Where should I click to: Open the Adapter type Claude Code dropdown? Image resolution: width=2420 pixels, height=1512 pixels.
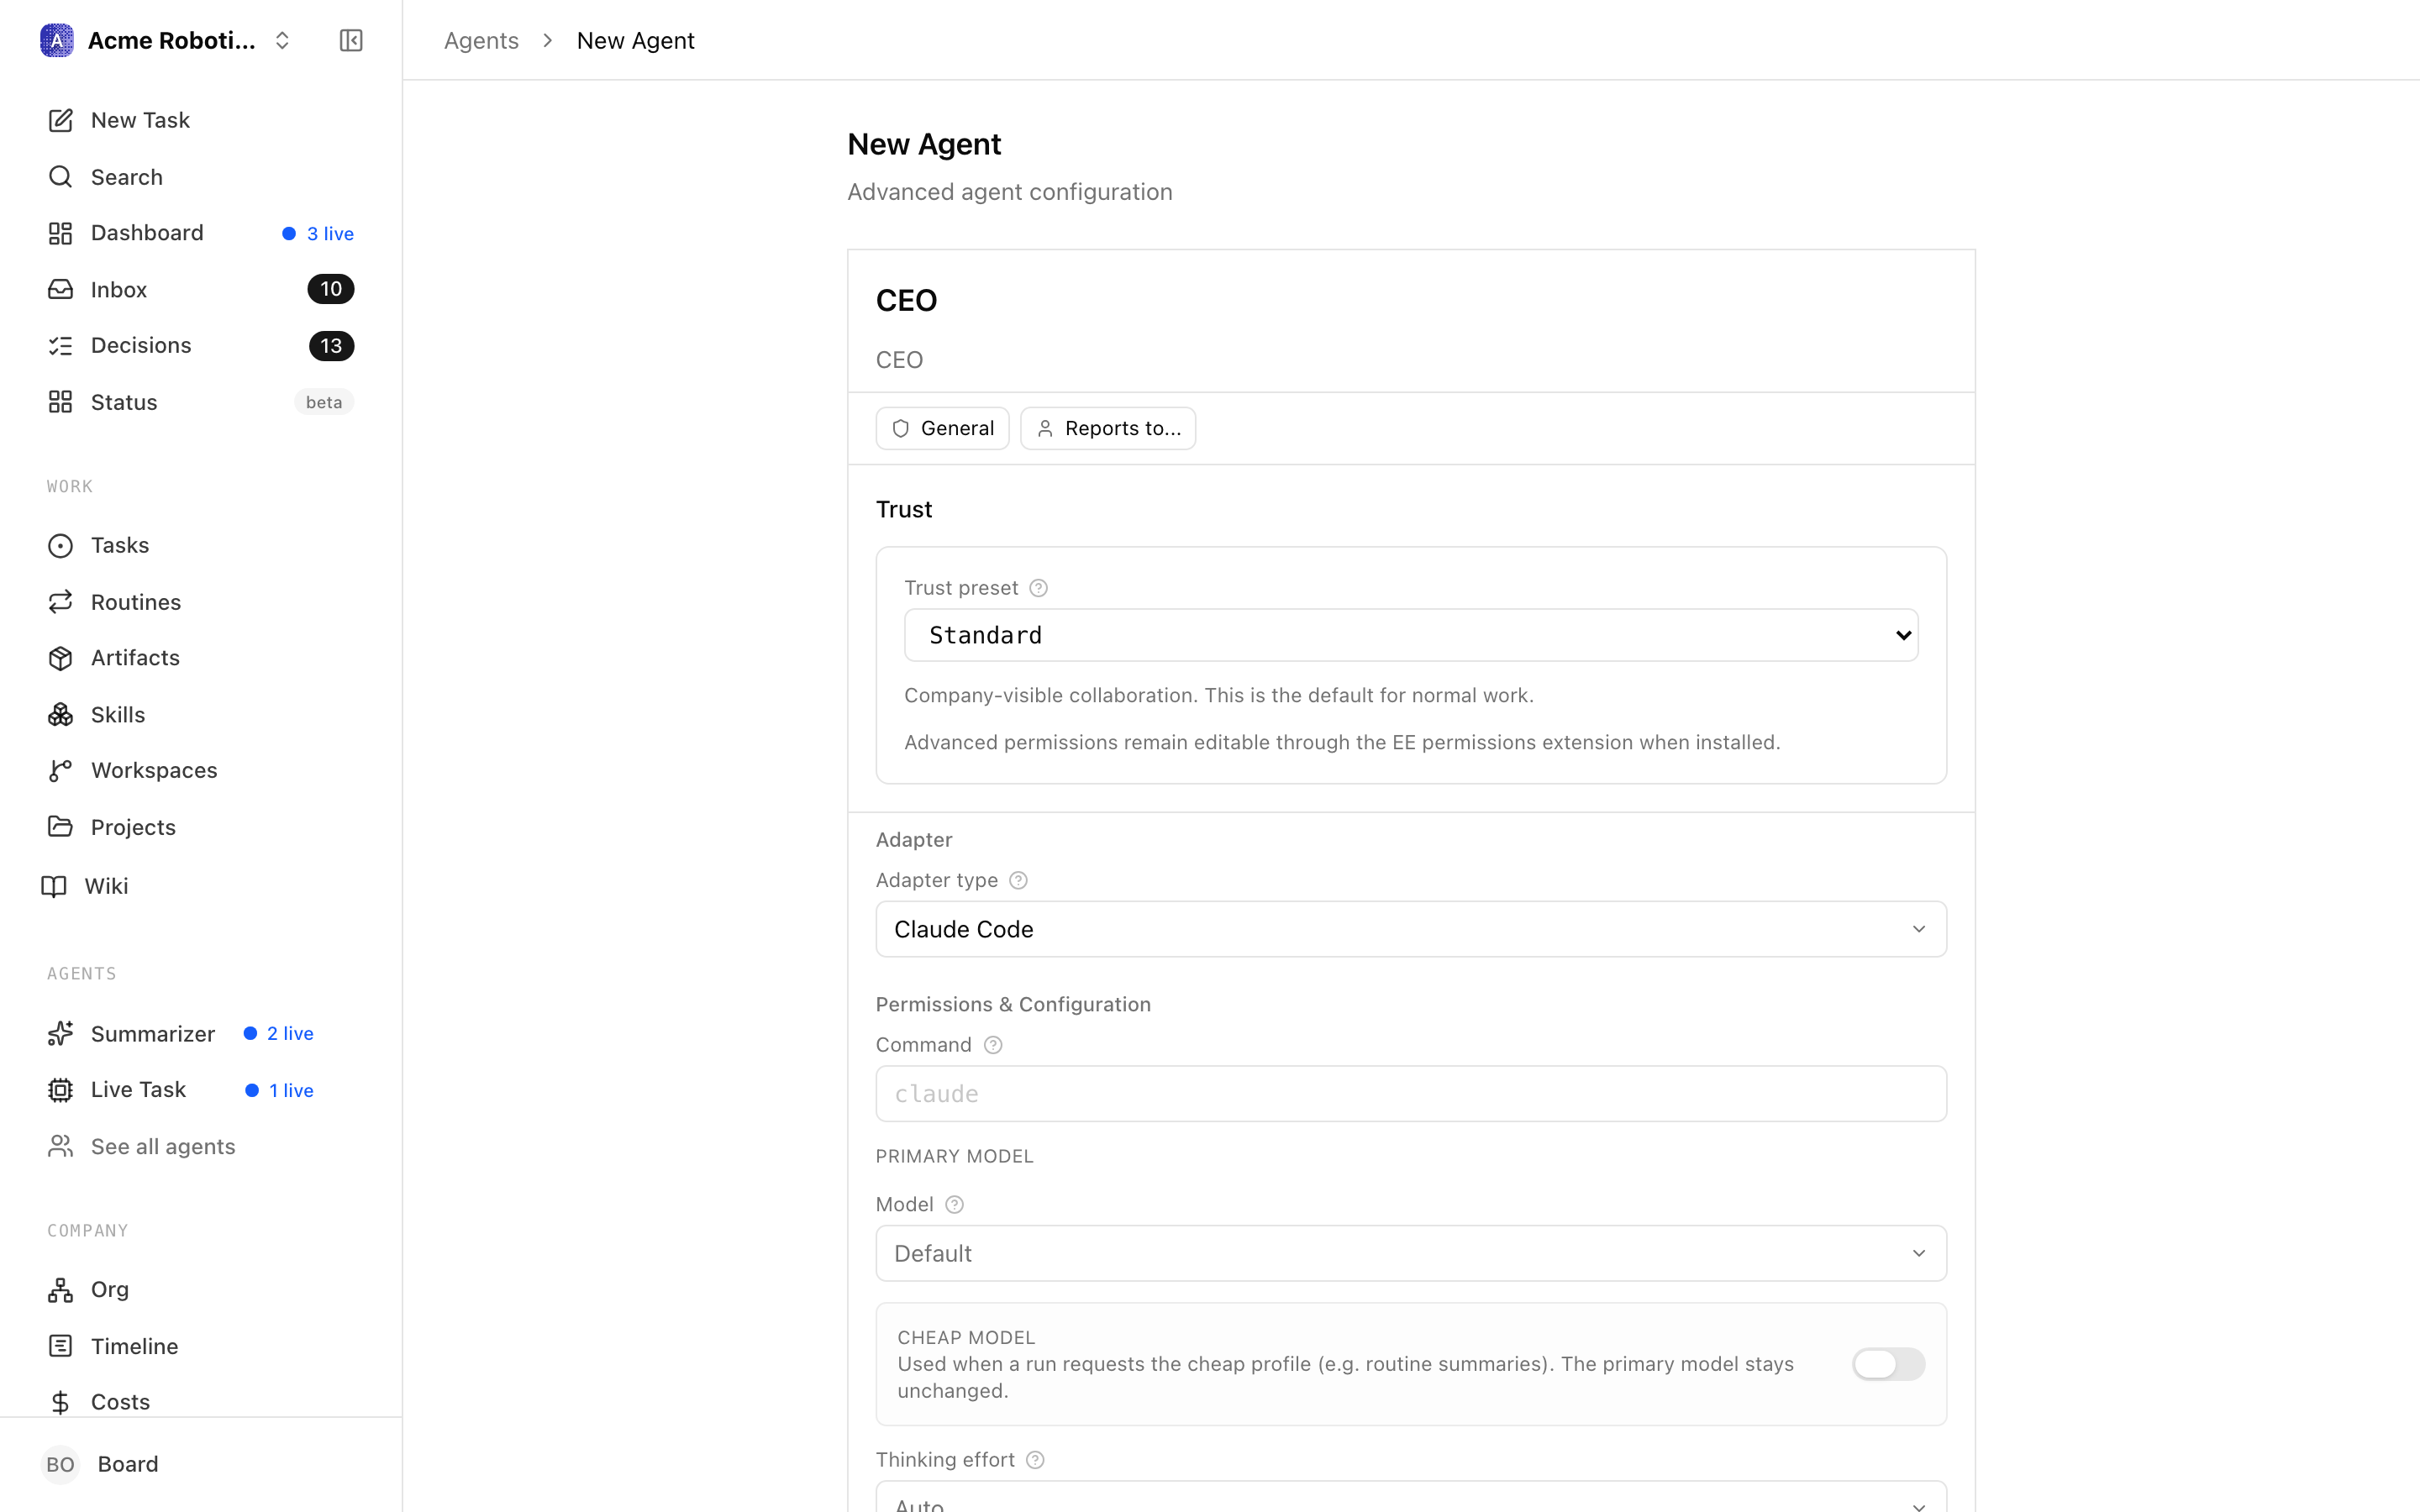point(1411,929)
